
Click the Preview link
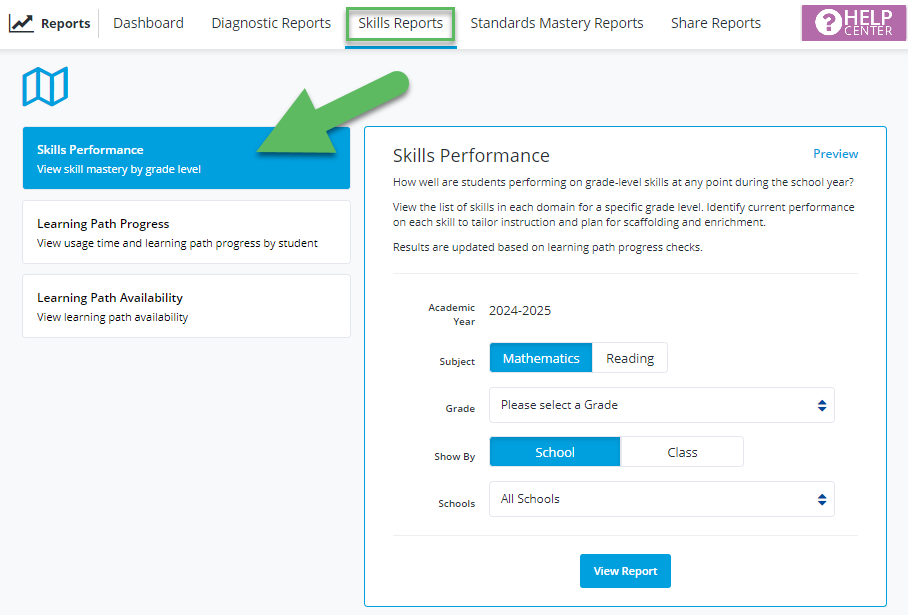point(835,154)
